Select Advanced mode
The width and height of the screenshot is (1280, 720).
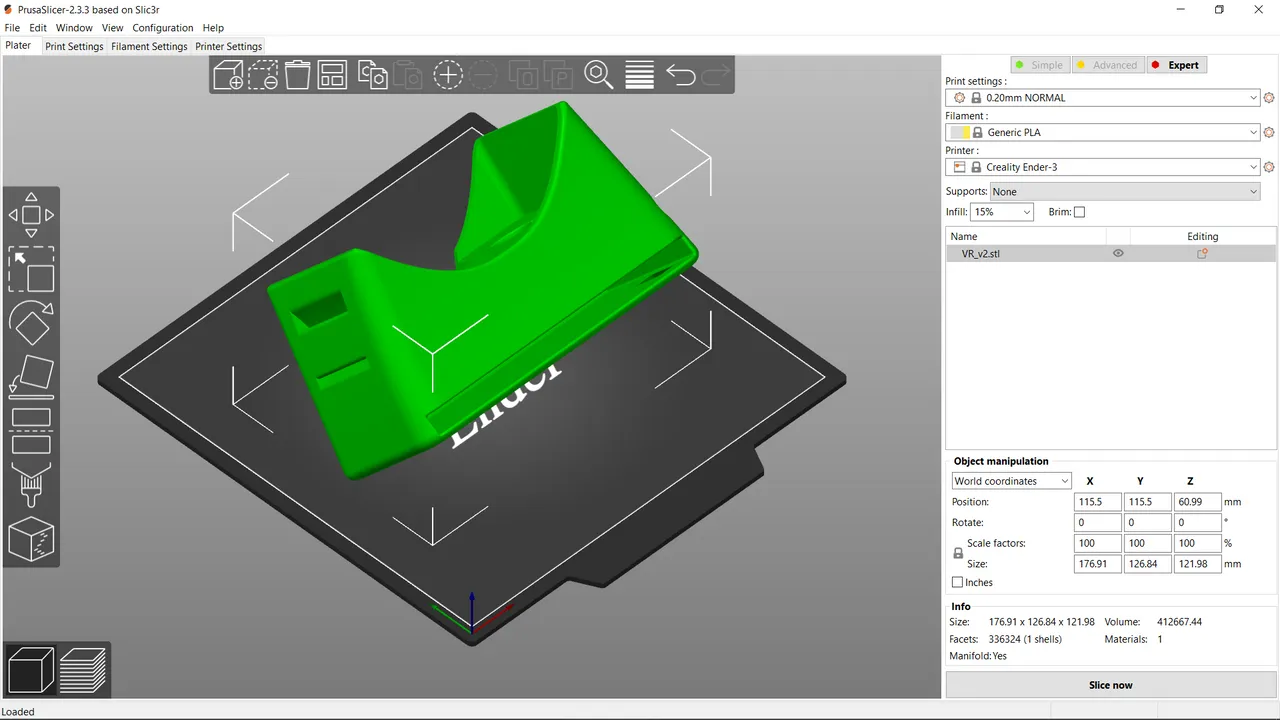tap(1107, 65)
